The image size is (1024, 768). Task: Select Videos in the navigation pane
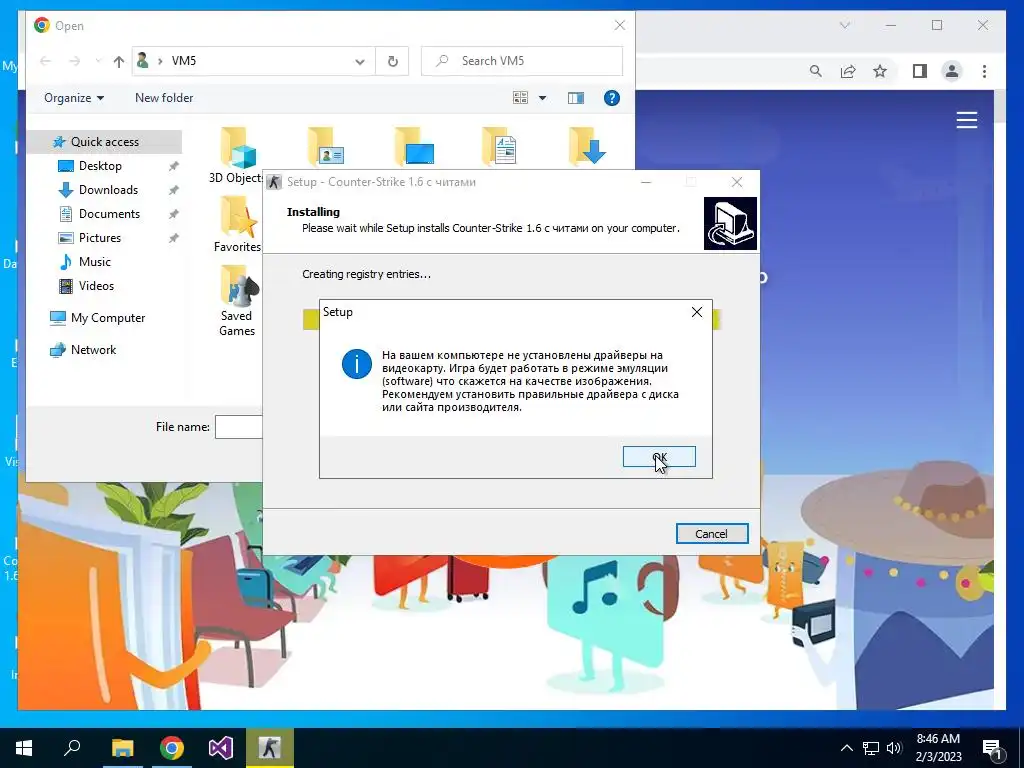[x=96, y=286]
